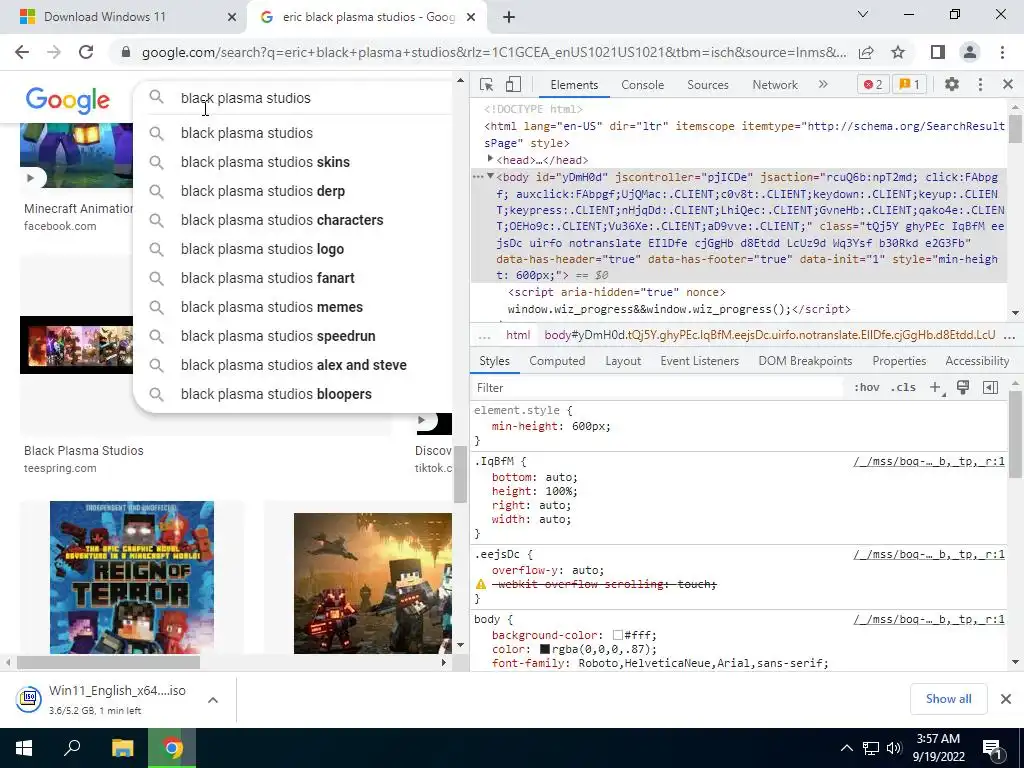
Task: Collapse the body element node
Action: 490,176
